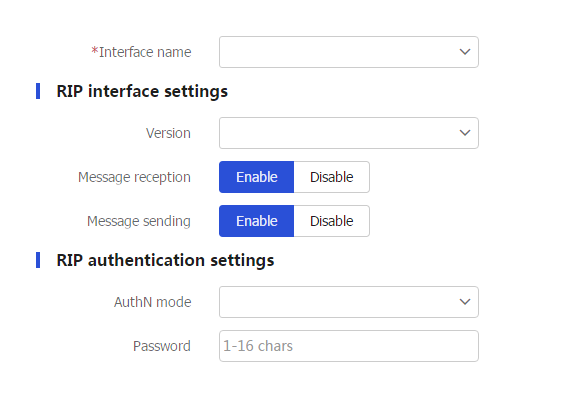Image resolution: width=573 pixels, height=411 pixels.
Task: Disable Message sending
Action: tap(331, 221)
